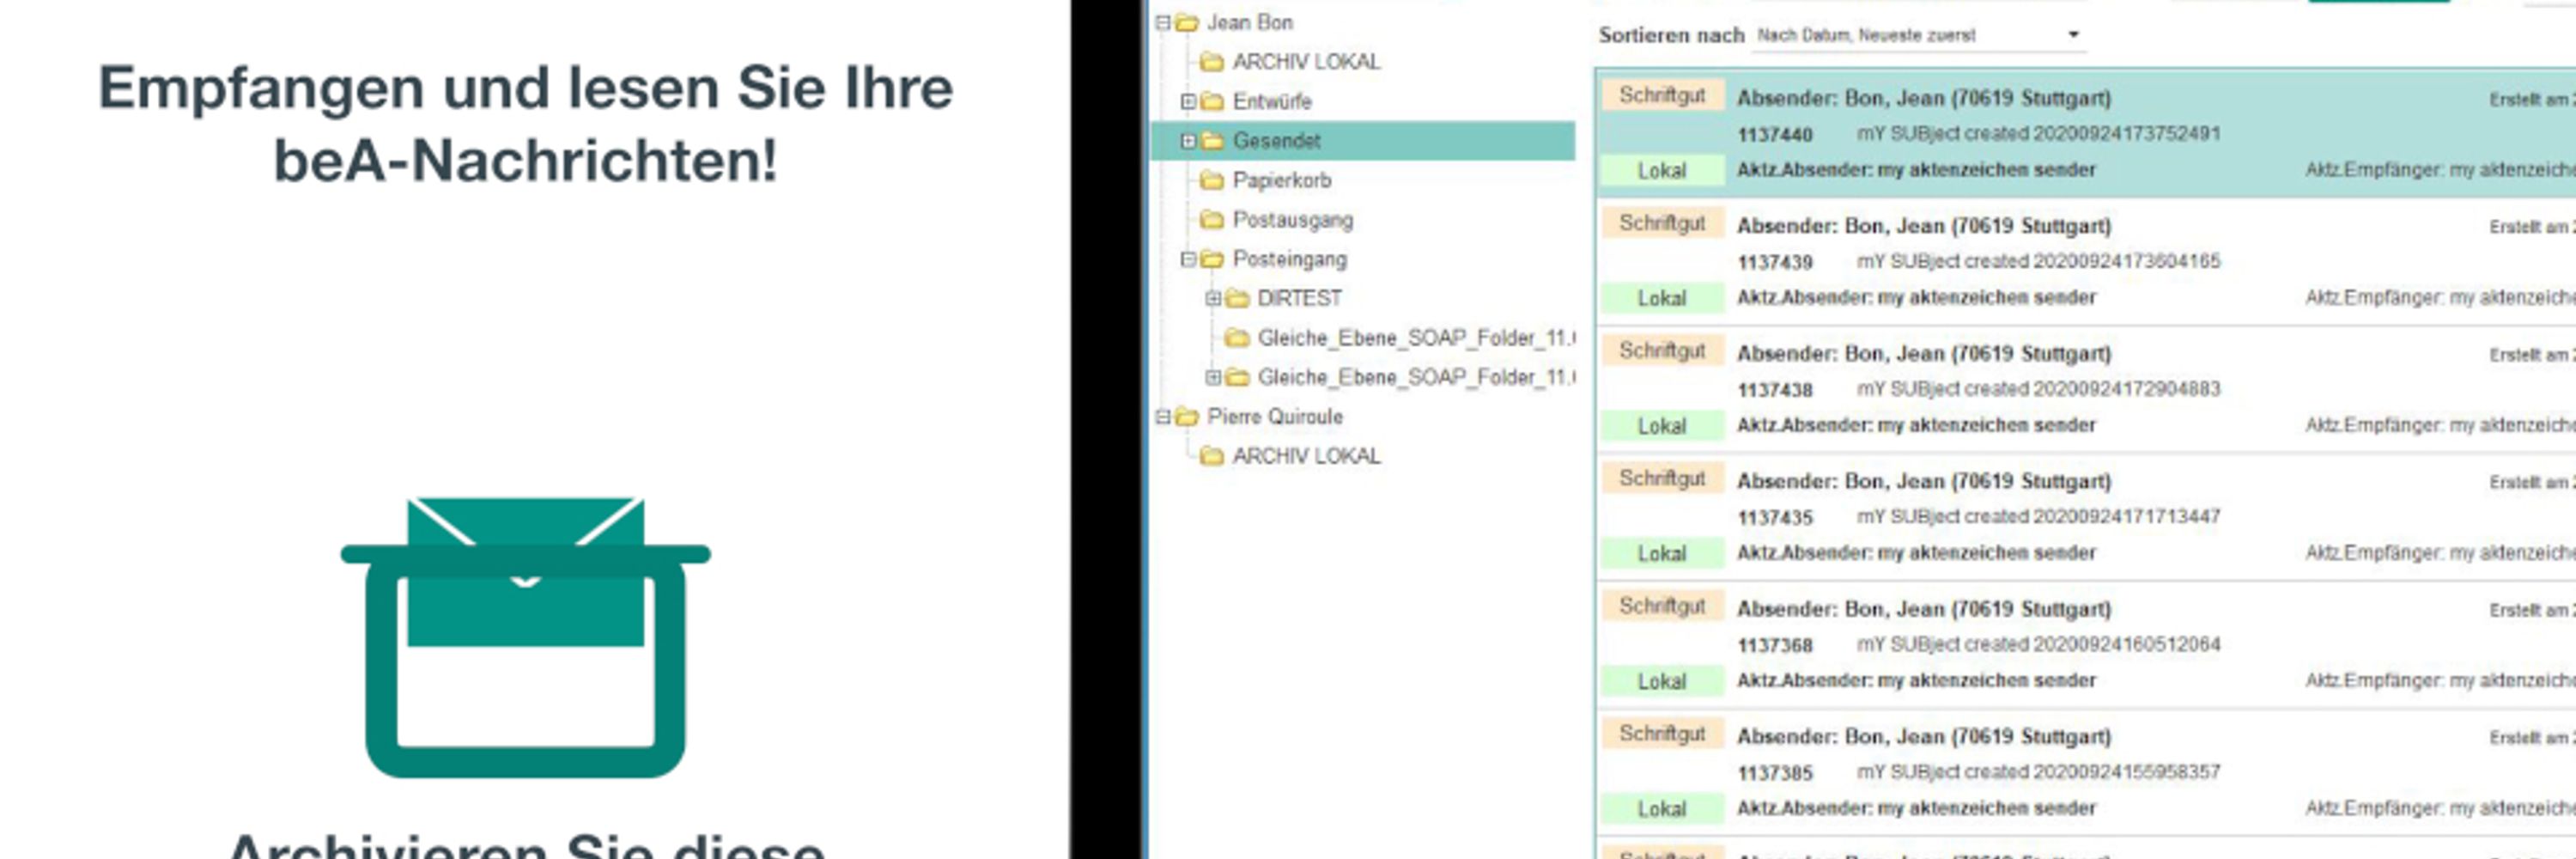The image size is (2576, 859).
Task: Select the Gesendet folder
Action: 1276,141
